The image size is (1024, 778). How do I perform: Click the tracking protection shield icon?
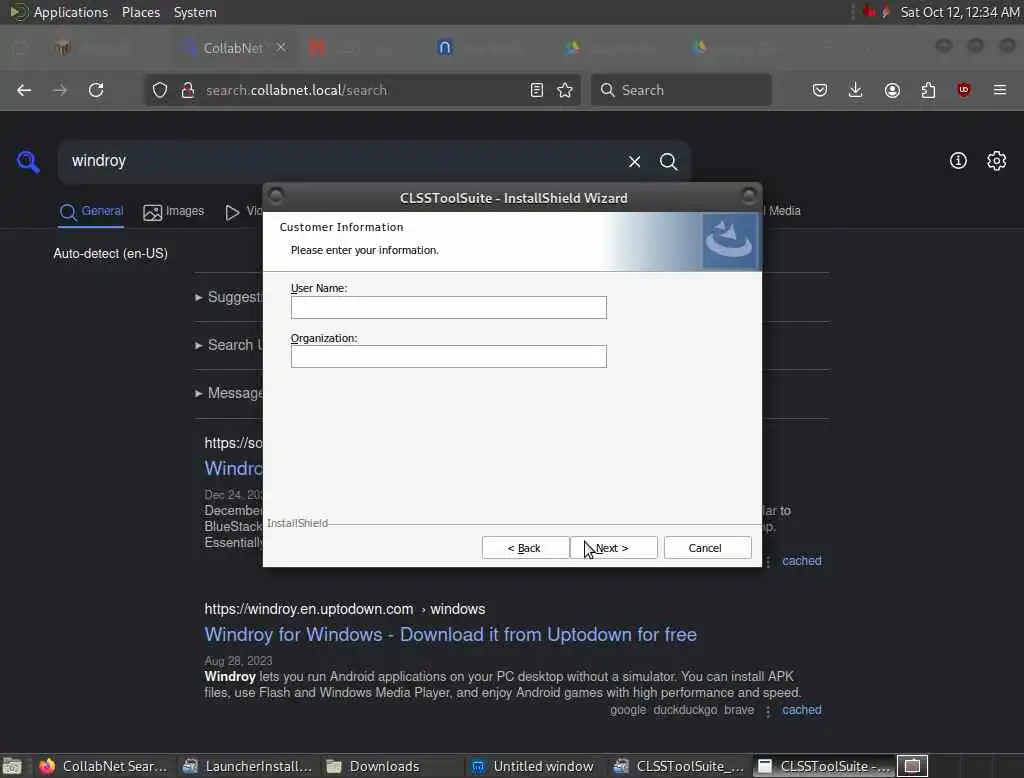point(160,90)
